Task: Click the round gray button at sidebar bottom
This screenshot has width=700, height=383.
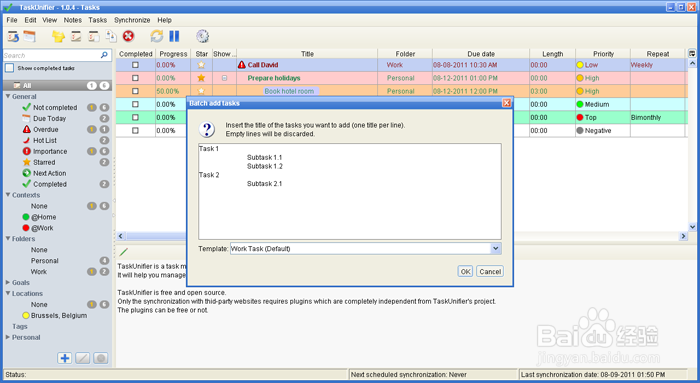Action: coord(101,358)
